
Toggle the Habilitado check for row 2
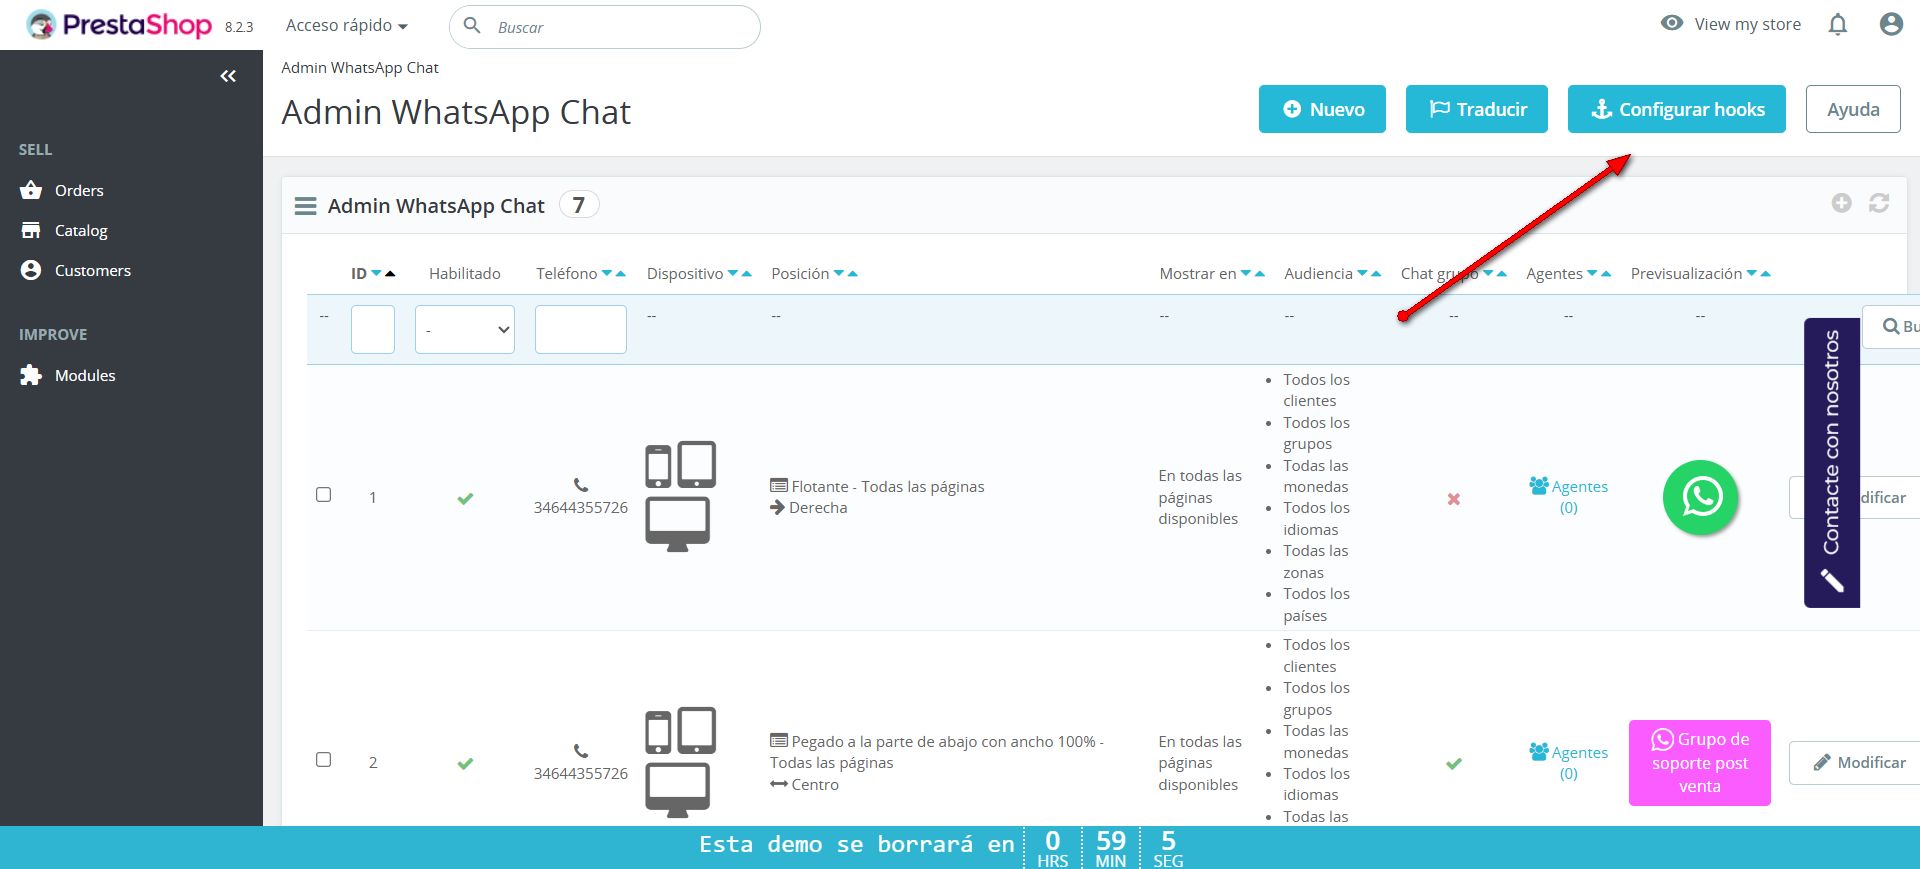(465, 764)
